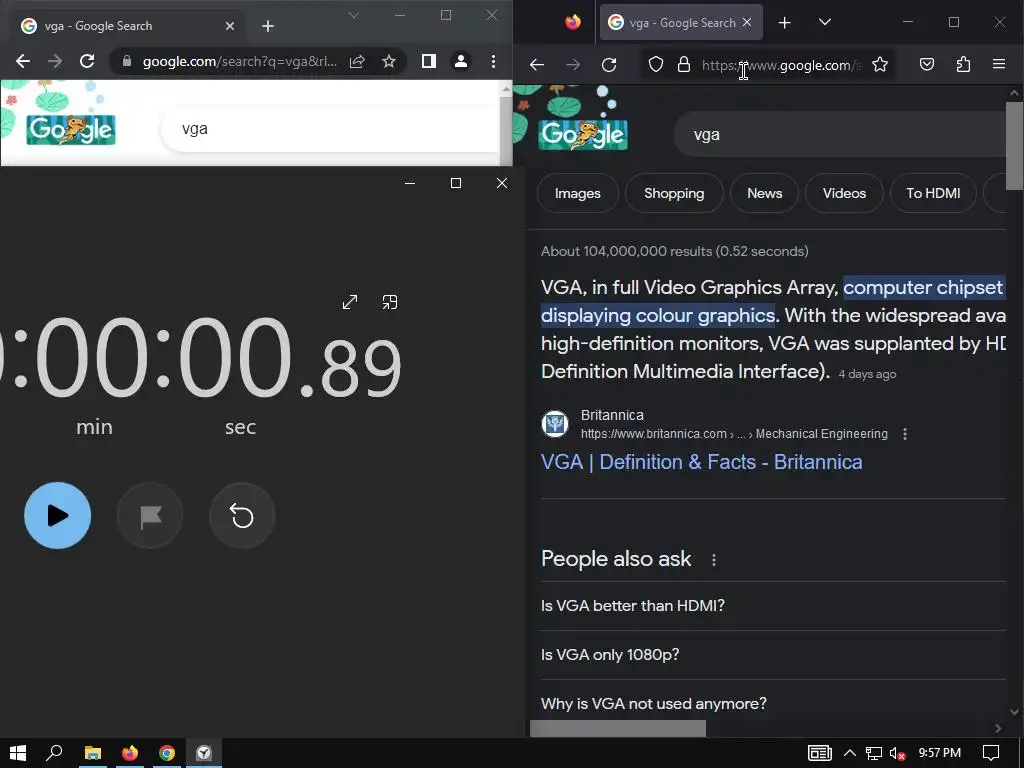Show hidden system tray icons
The image size is (1024, 768).
[x=850, y=753]
